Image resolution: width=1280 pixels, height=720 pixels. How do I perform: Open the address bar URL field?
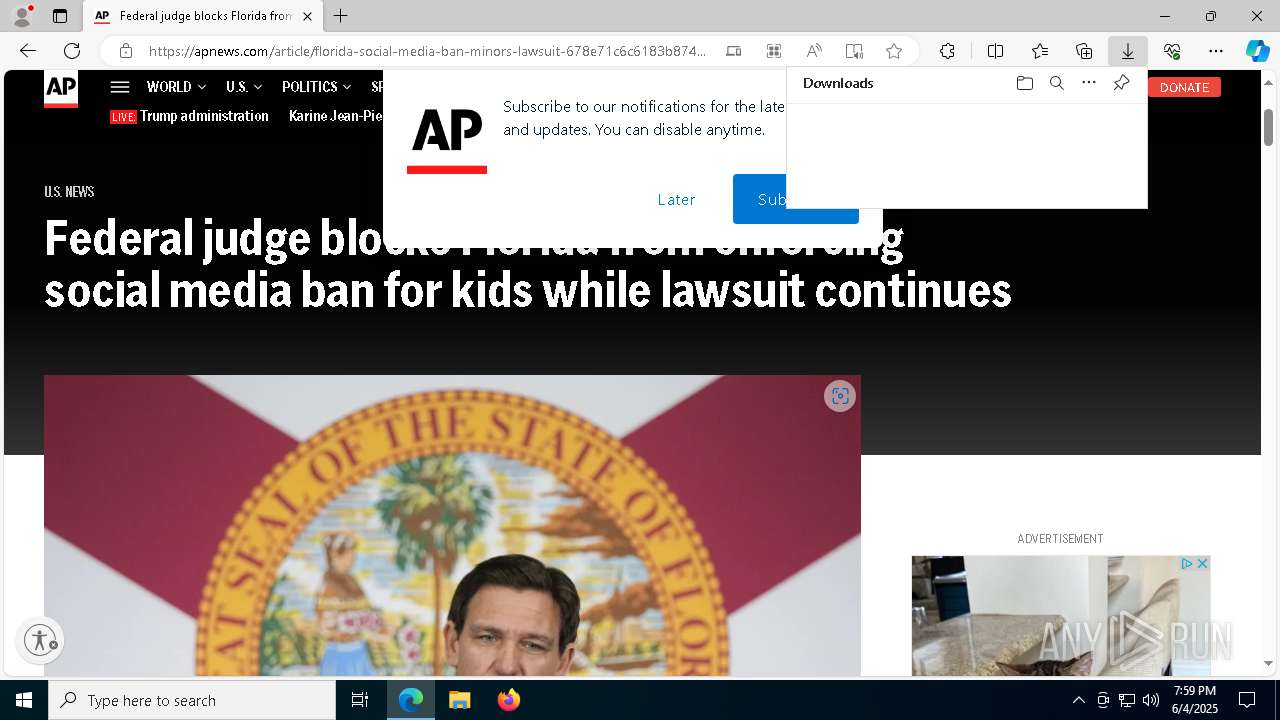pyautogui.click(x=427, y=51)
